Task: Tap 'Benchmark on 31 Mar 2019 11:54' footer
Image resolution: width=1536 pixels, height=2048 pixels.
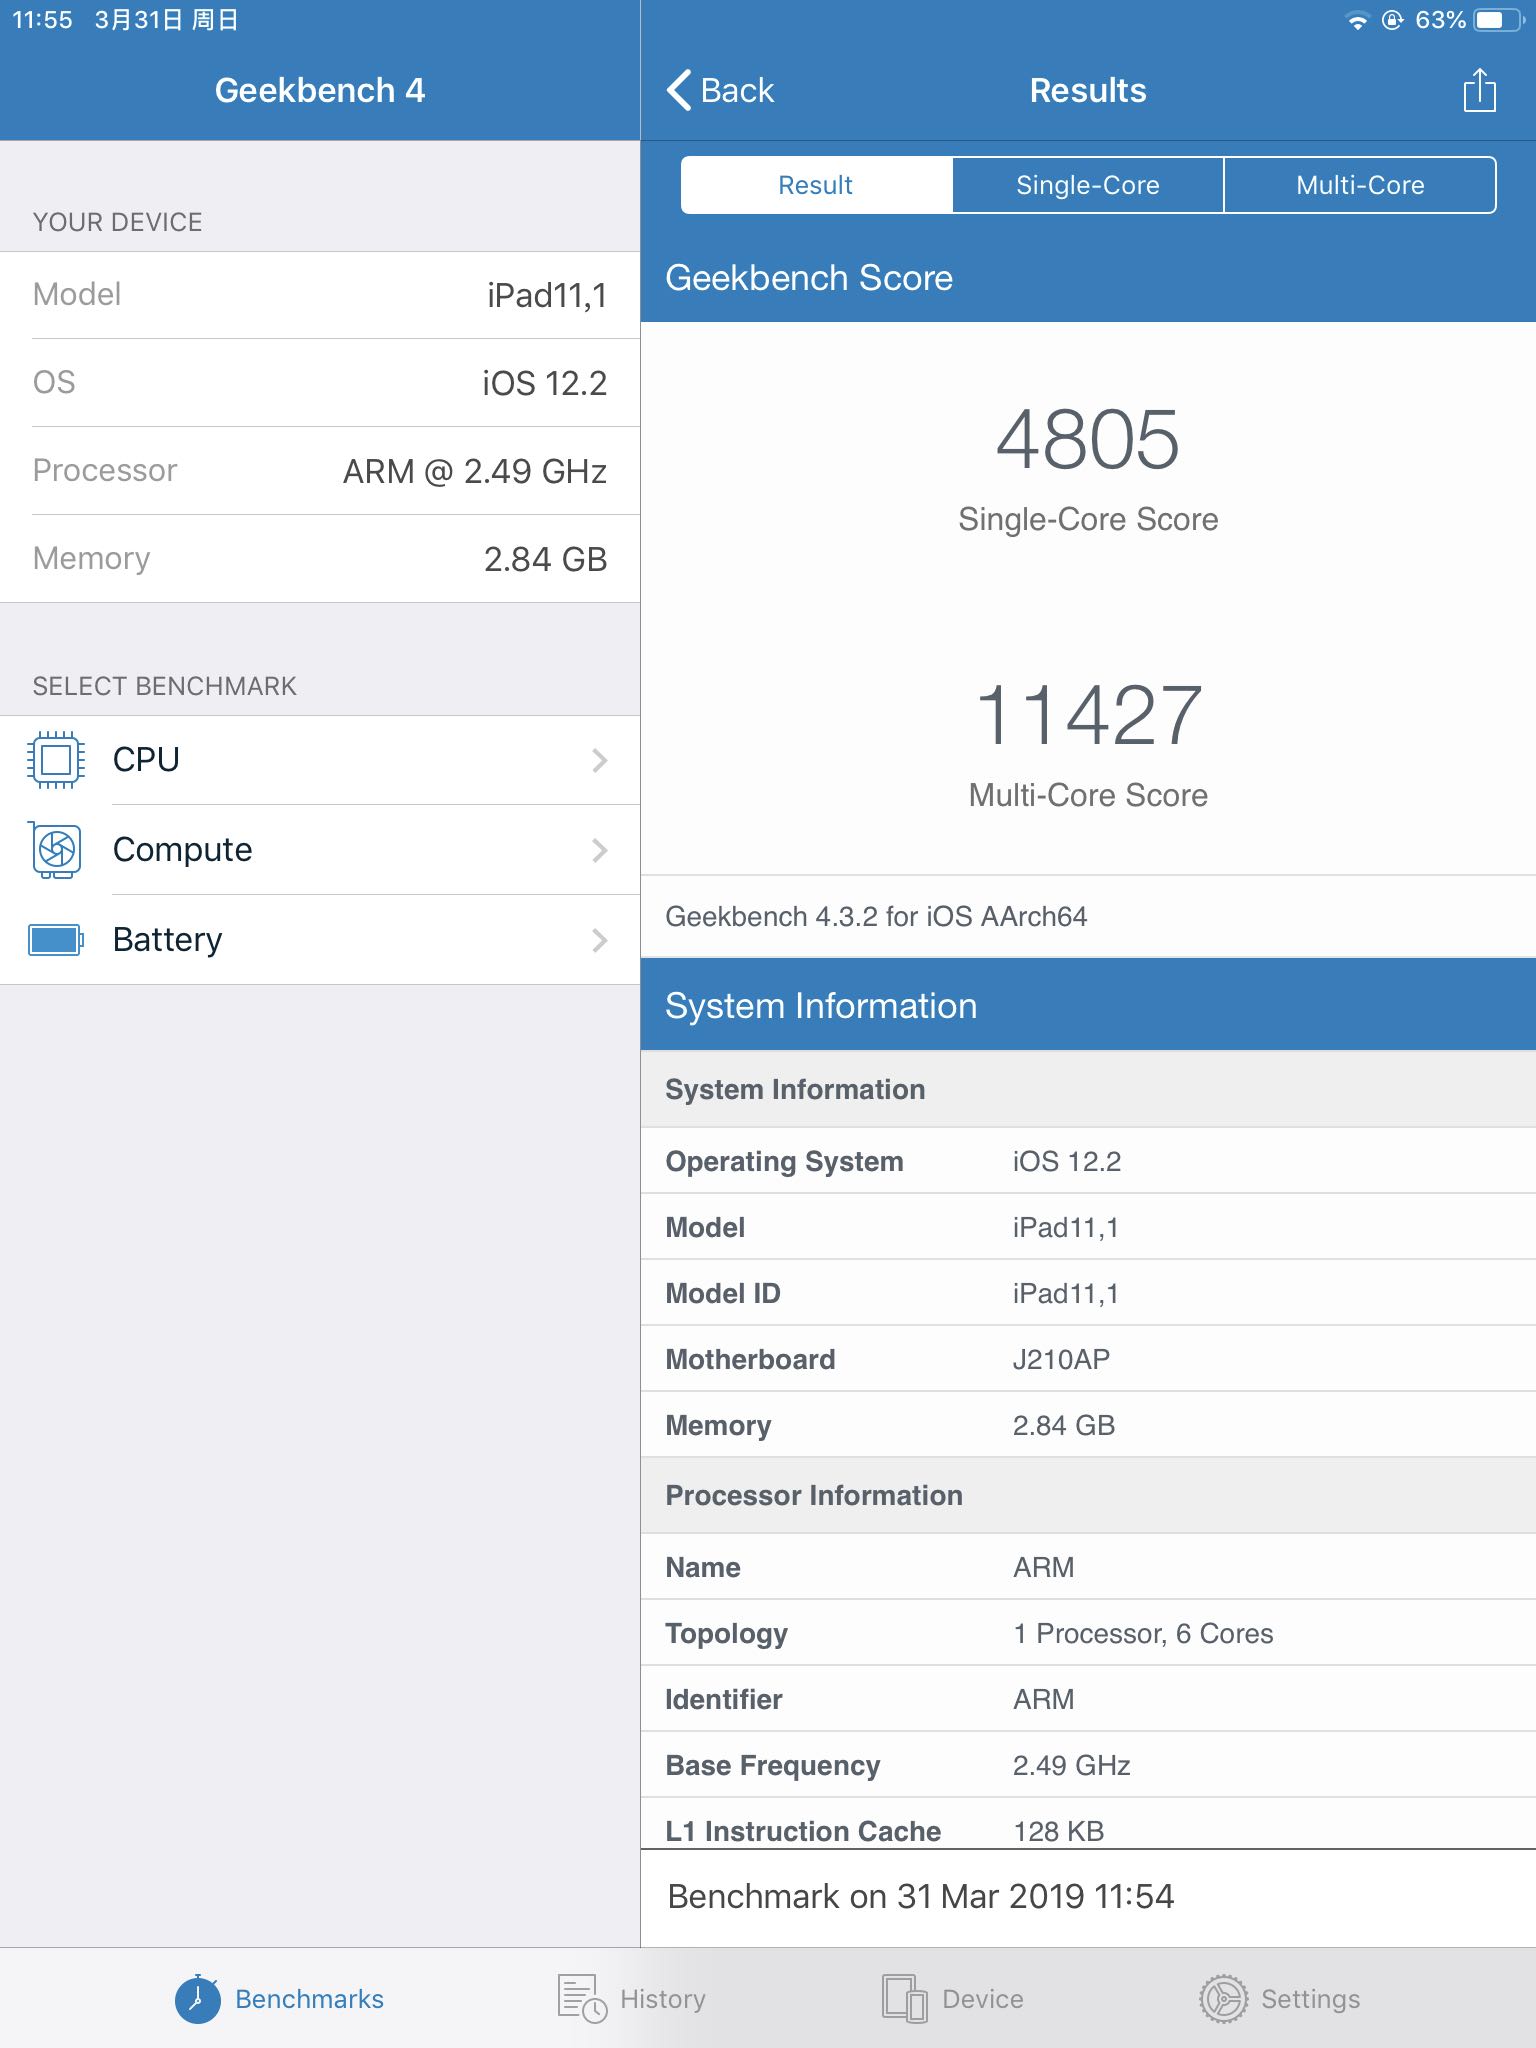Action: click(x=920, y=1896)
